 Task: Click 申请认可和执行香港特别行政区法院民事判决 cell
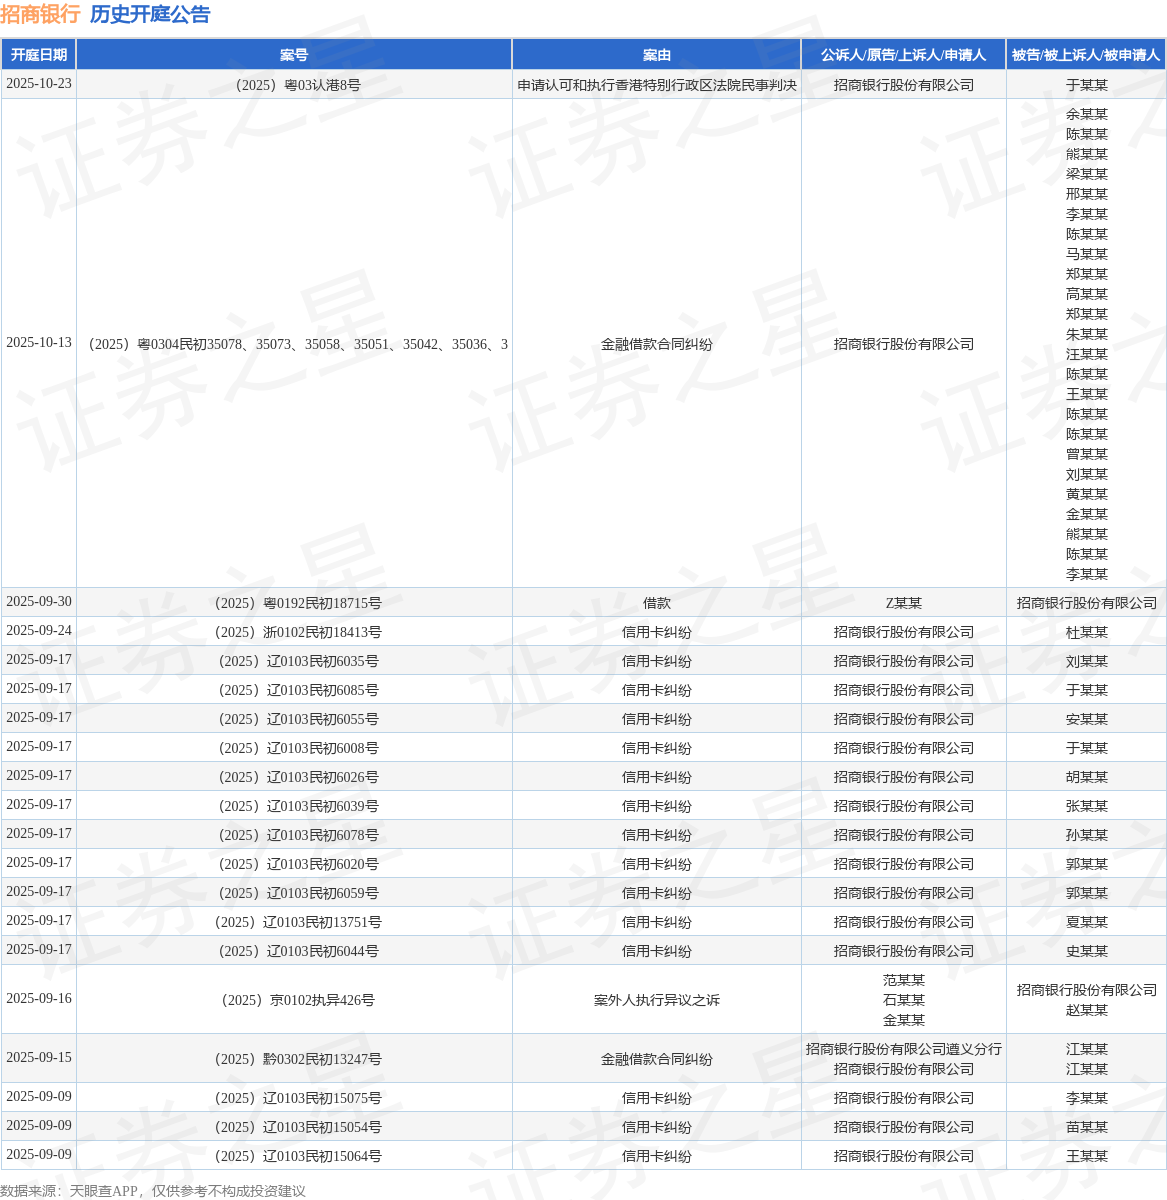(x=657, y=85)
